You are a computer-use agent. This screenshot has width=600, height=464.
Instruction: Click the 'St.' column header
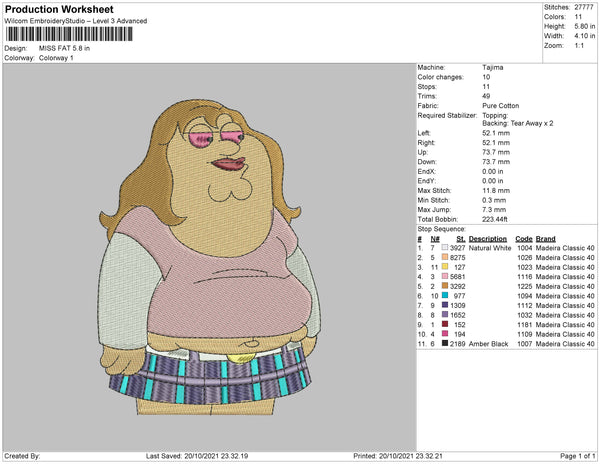tap(461, 239)
